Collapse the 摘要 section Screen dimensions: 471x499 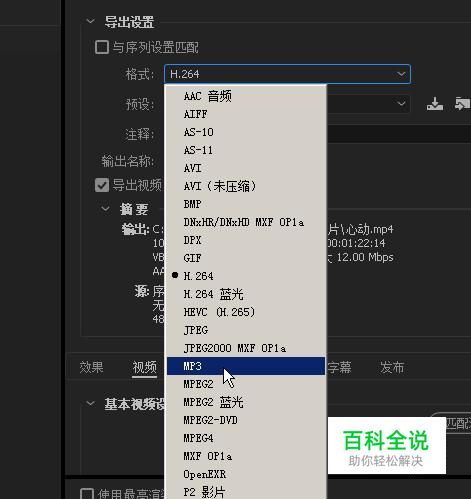tap(105, 209)
